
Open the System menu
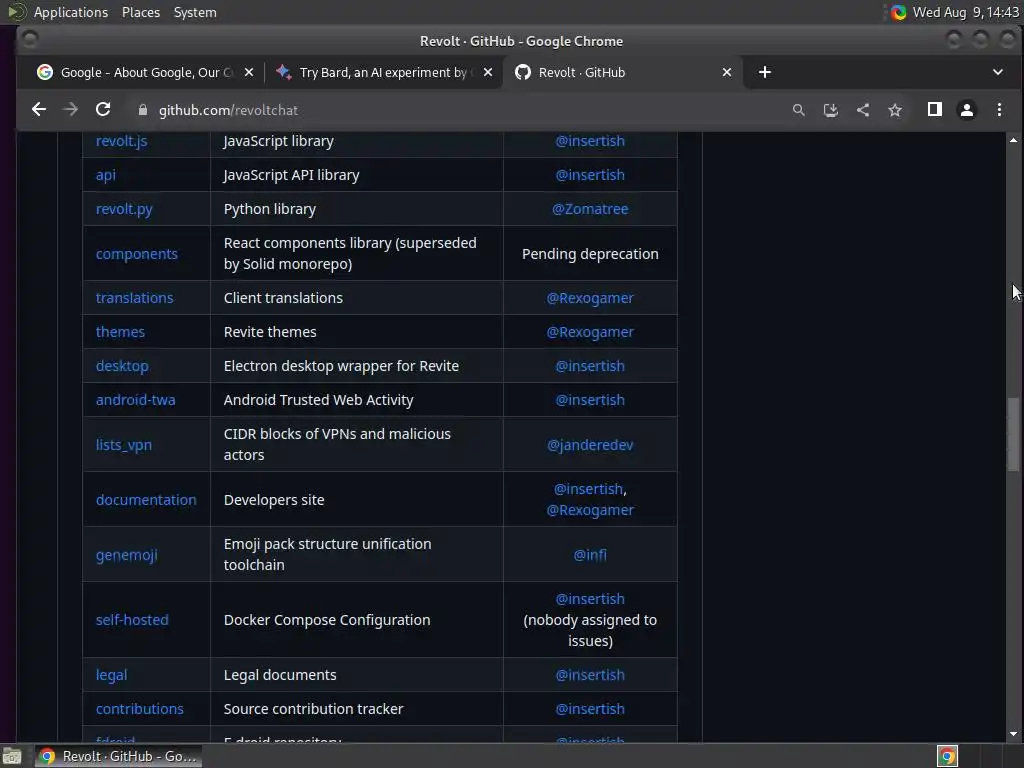(x=195, y=12)
